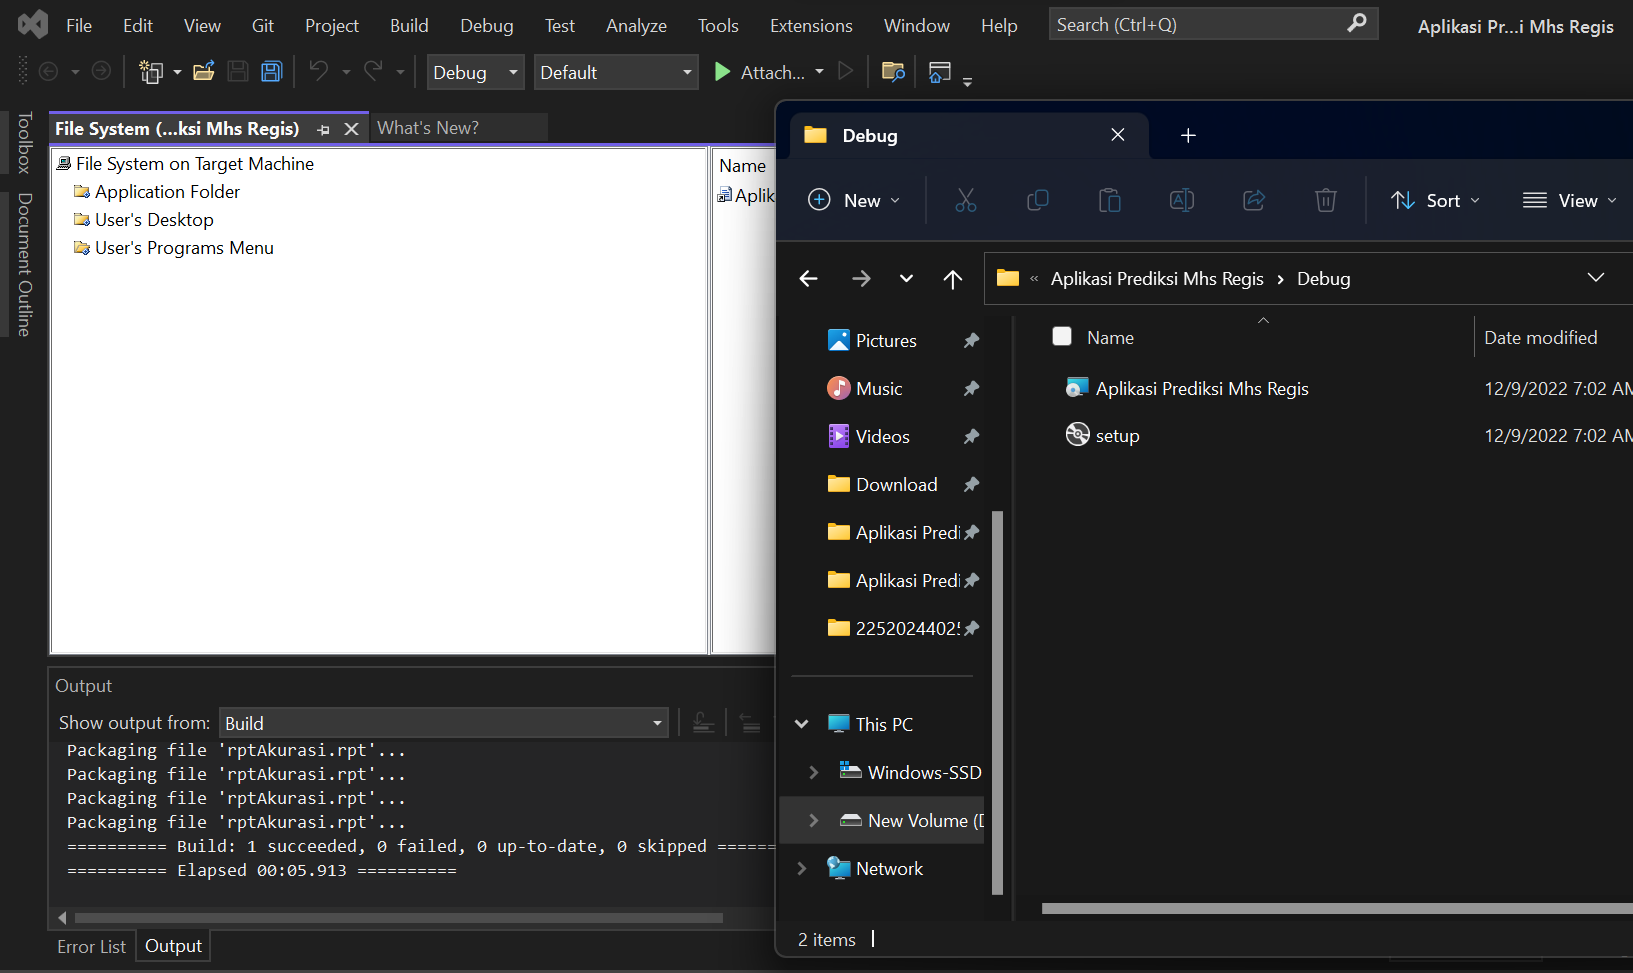Pin the File System tab with the pushpin
This screenshot has width=1633, height=973.
click(x=323, y=129)
